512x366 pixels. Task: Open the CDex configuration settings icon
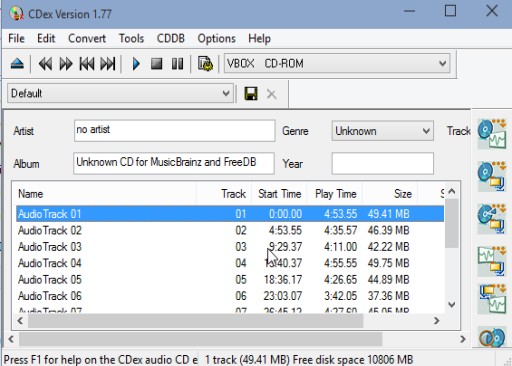coord(205,64)
